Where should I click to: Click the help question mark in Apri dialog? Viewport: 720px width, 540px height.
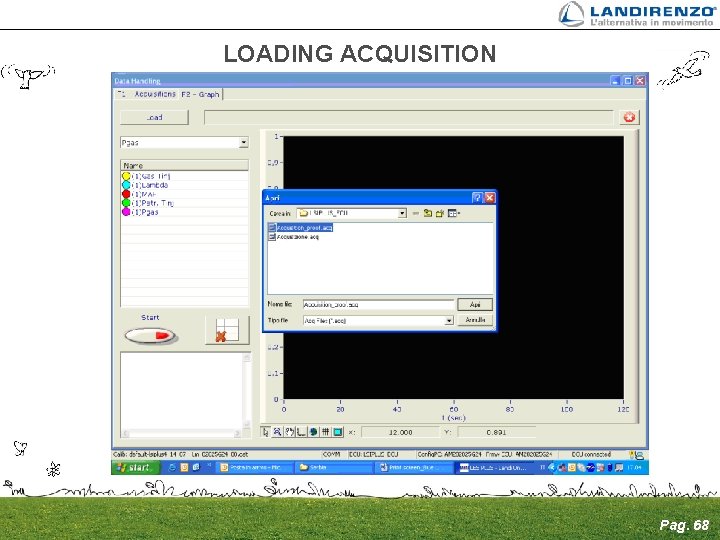477,197
